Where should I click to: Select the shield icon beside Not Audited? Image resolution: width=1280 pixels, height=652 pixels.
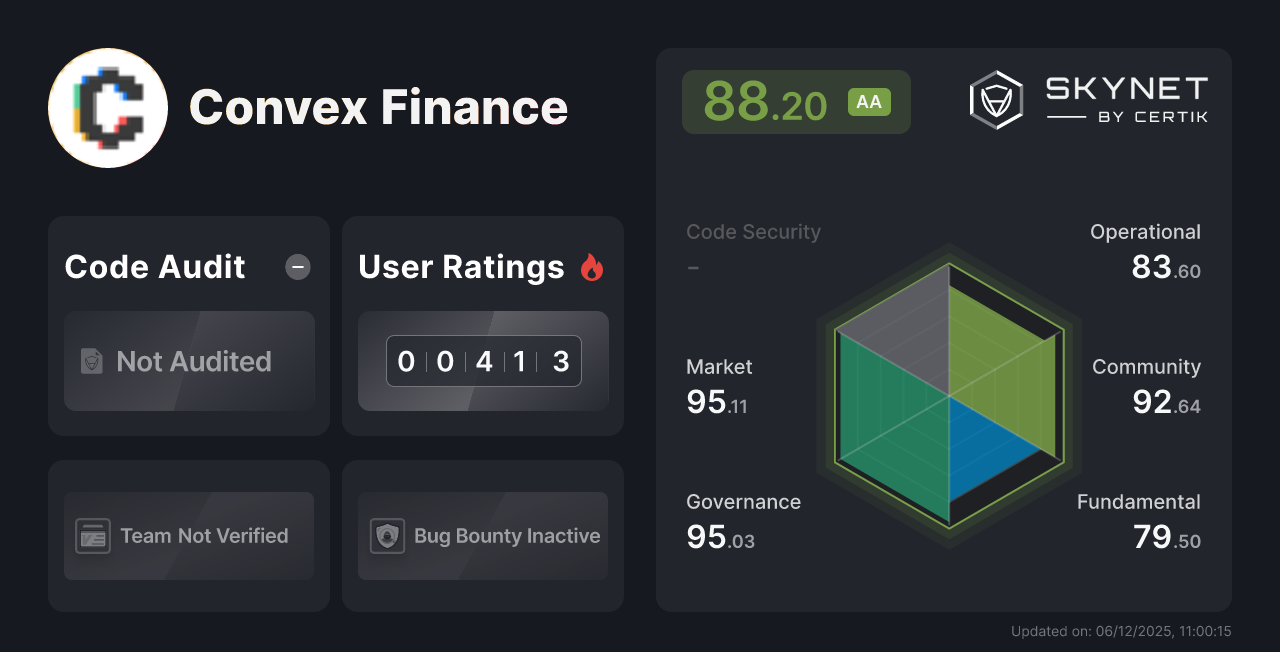point(92,362)
